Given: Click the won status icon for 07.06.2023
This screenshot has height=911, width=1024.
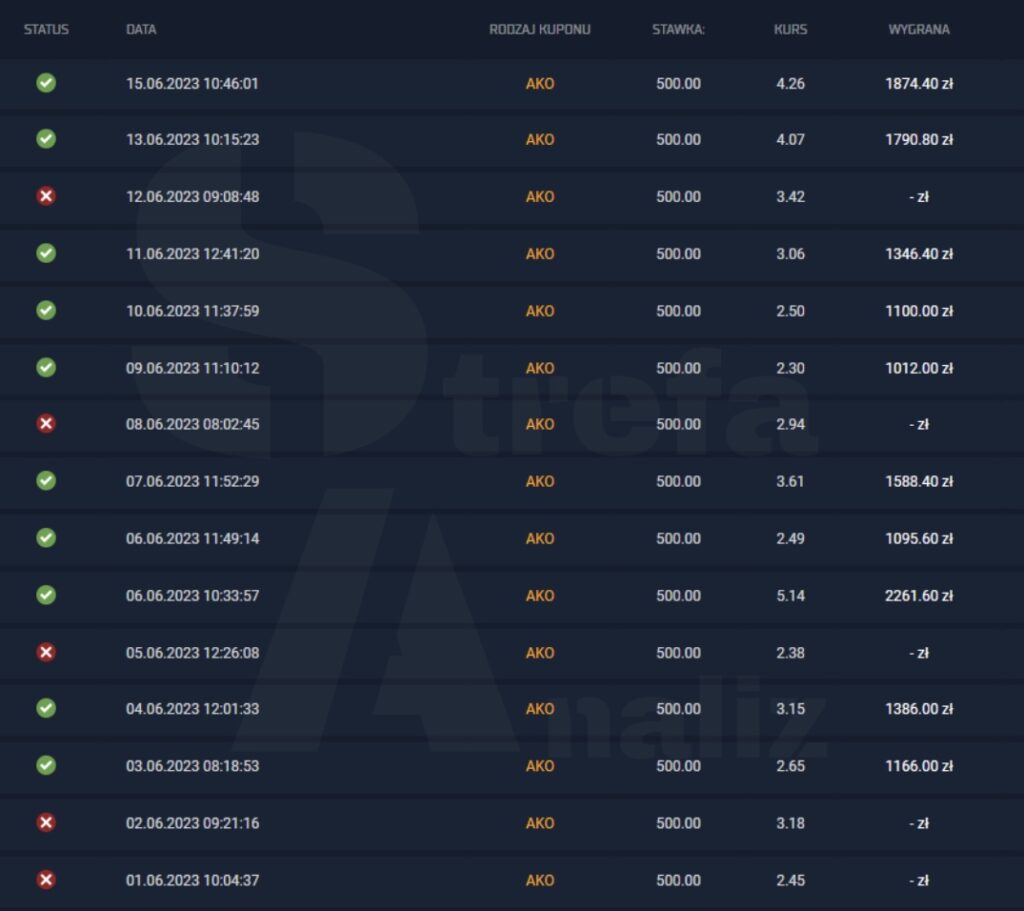Looking at the screenshot, I should click(46, 481).
